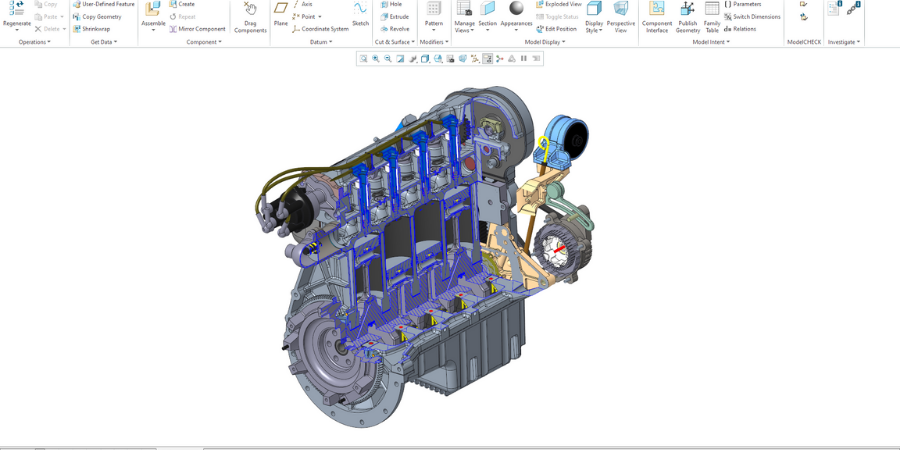Click the Regenerate model icon
900x450 pixels.
coord(16,9)
